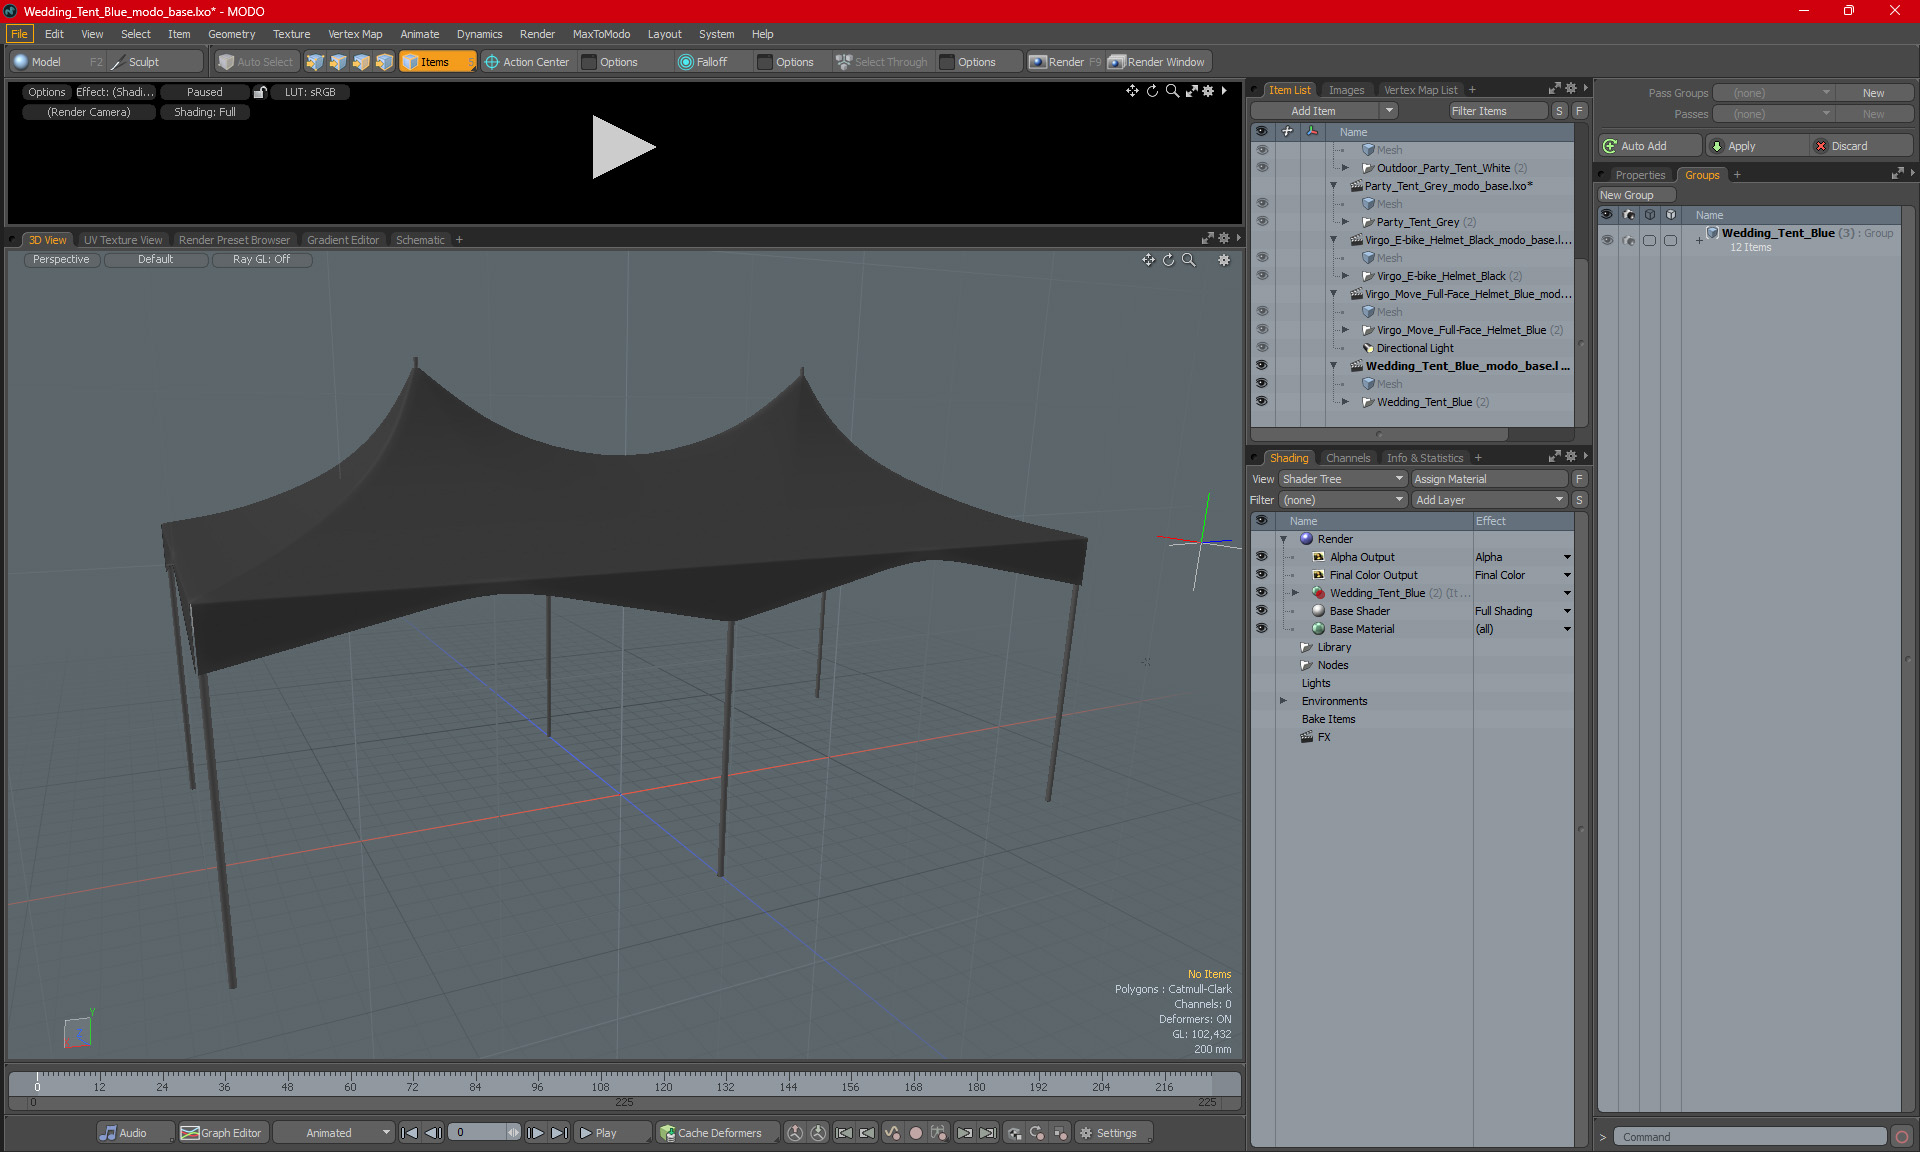Expand the Lights section in shader tree
The image size is (1920, 1152).
[1285, 682]
